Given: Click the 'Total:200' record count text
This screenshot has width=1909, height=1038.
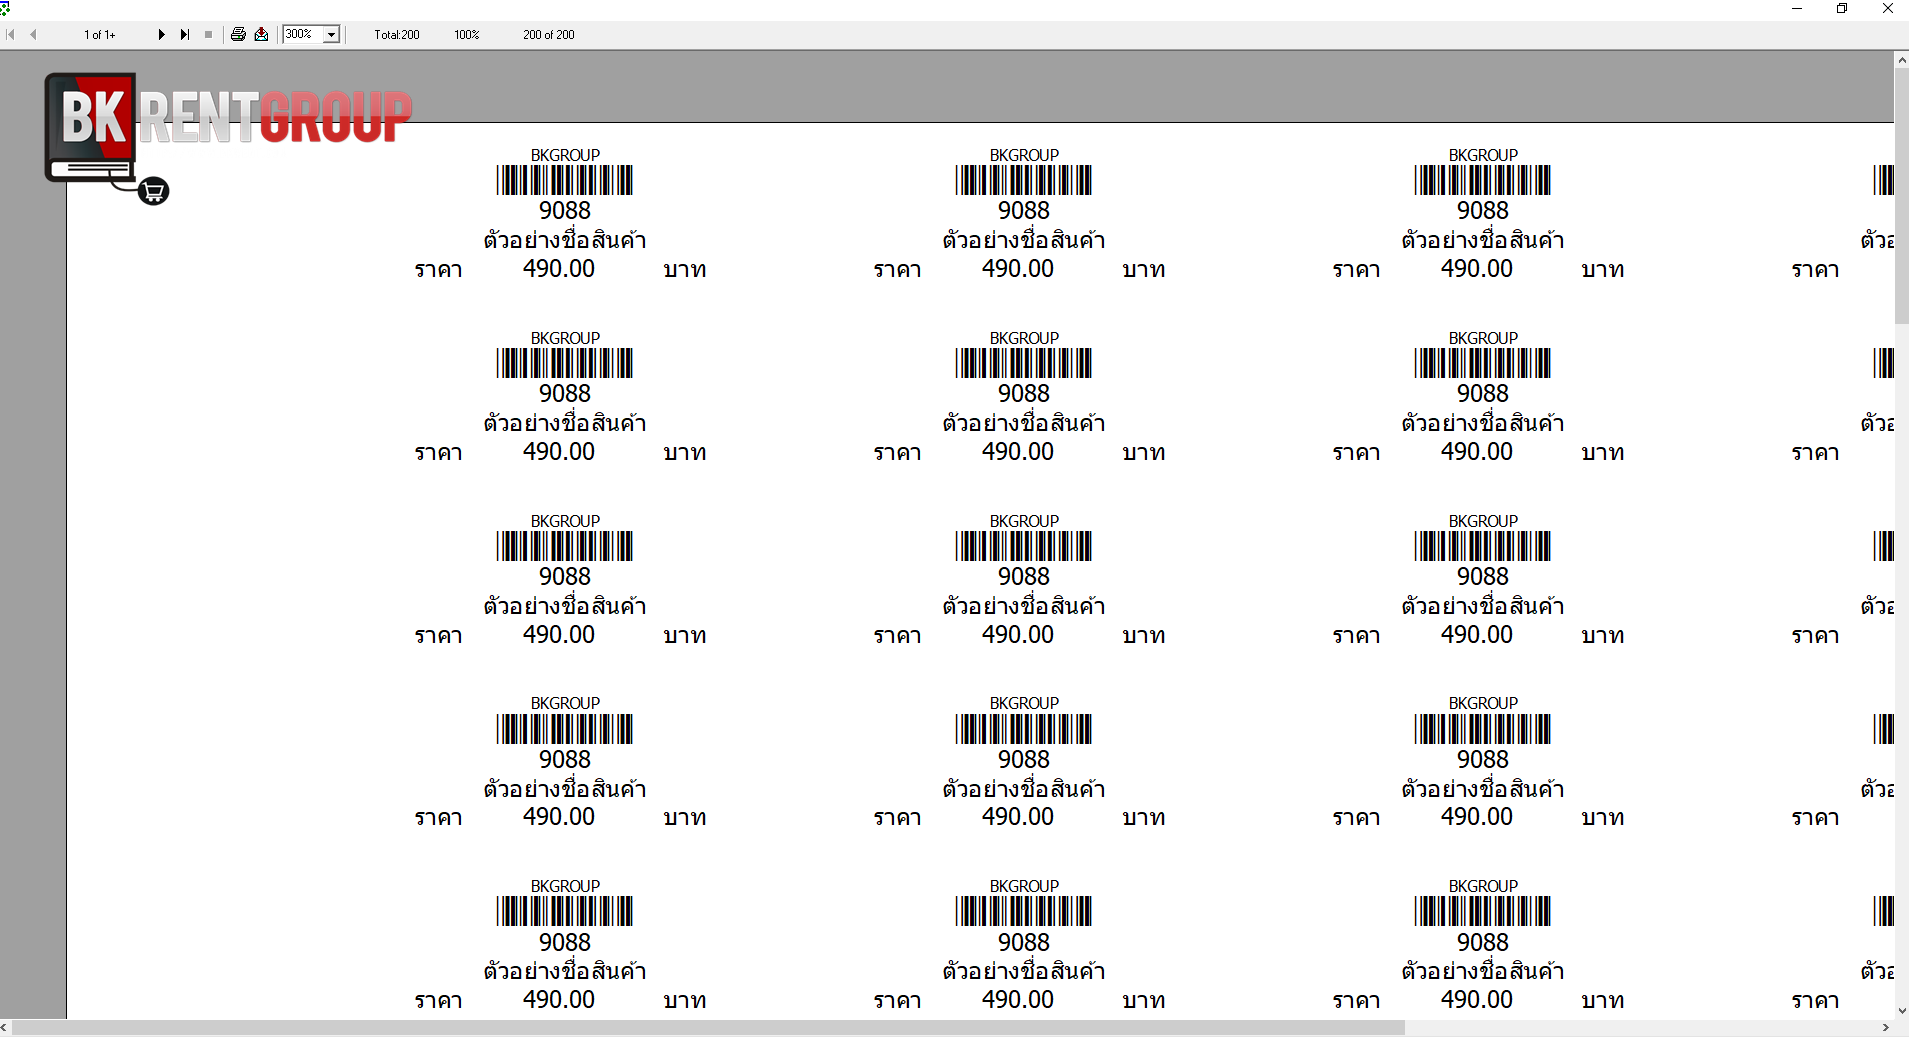Looking at the screenshot, I should (397, 35).
